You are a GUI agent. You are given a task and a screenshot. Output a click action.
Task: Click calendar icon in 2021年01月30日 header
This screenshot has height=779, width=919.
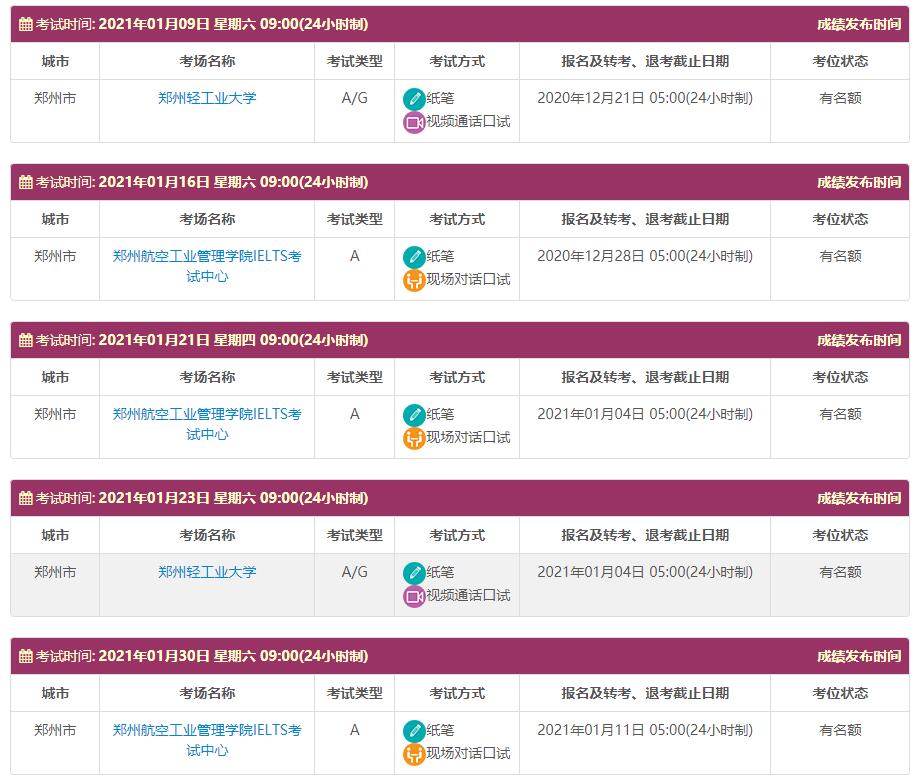click(x=26, y=656)
